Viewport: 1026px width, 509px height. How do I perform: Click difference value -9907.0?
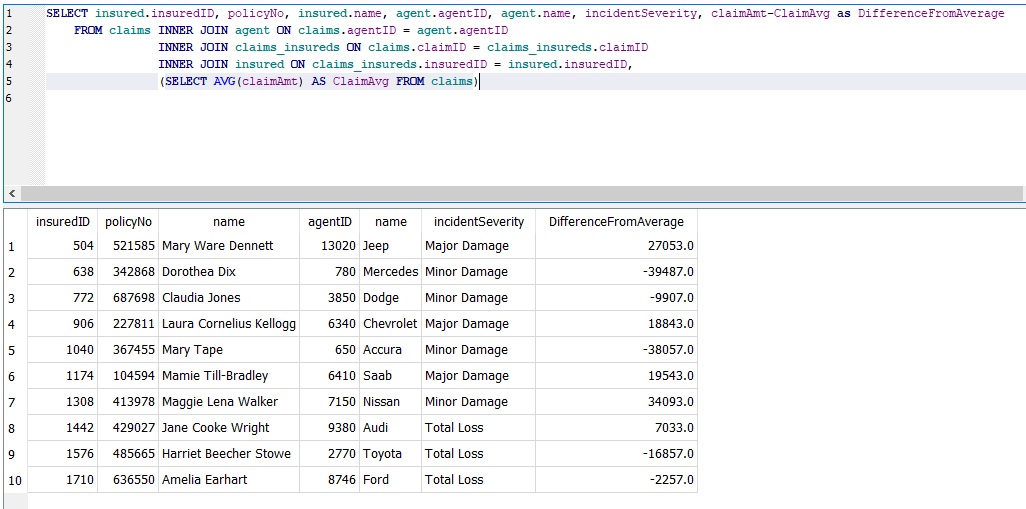coord(616,298)
